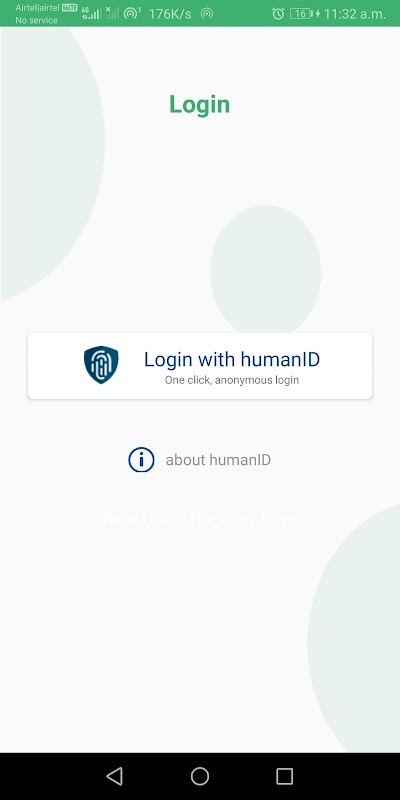Tap the 11:32 a.m. clock

point(355,14)
